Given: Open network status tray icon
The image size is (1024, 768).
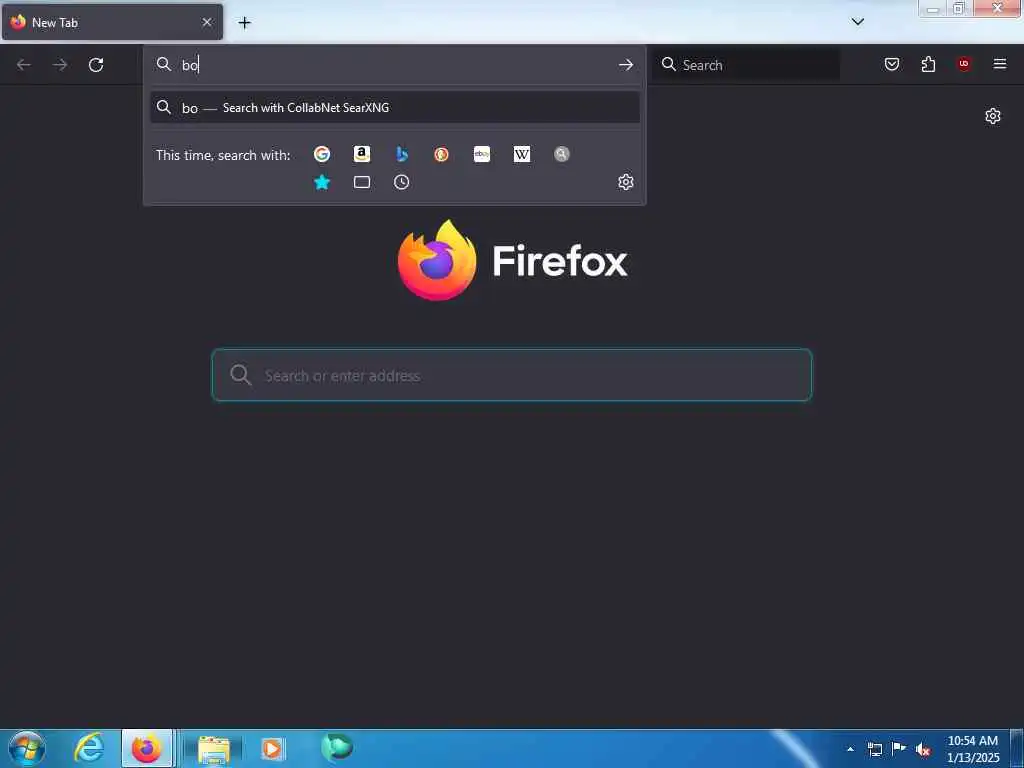Looking at the screenshot, I should (874, 749).
